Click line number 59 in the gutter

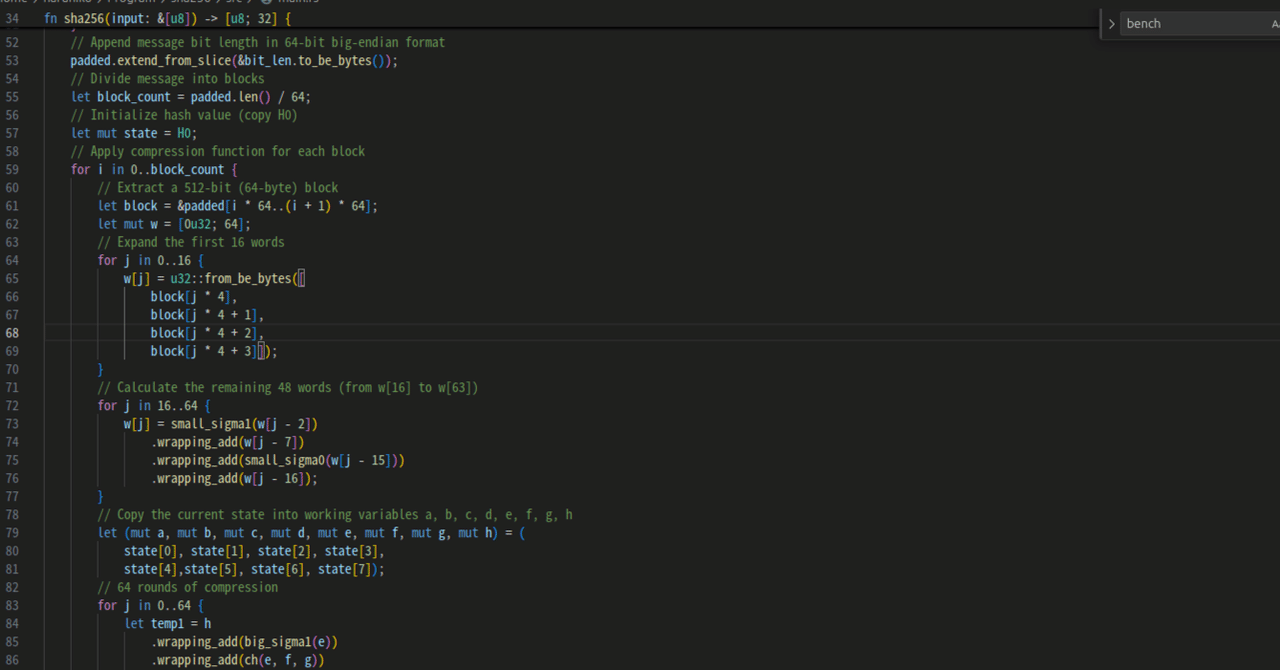[x=12, y=169]
